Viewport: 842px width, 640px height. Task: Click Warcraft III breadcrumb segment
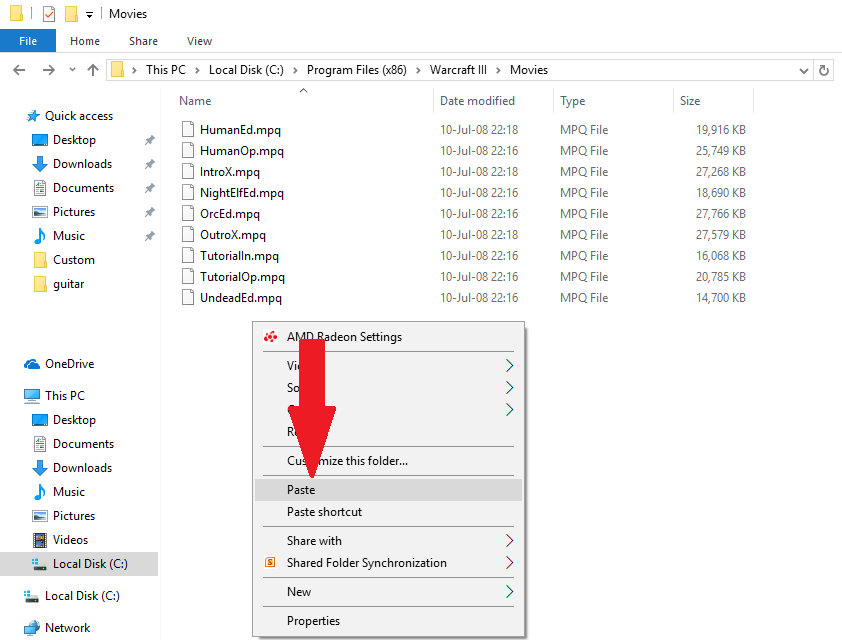[x=459, y=70]
